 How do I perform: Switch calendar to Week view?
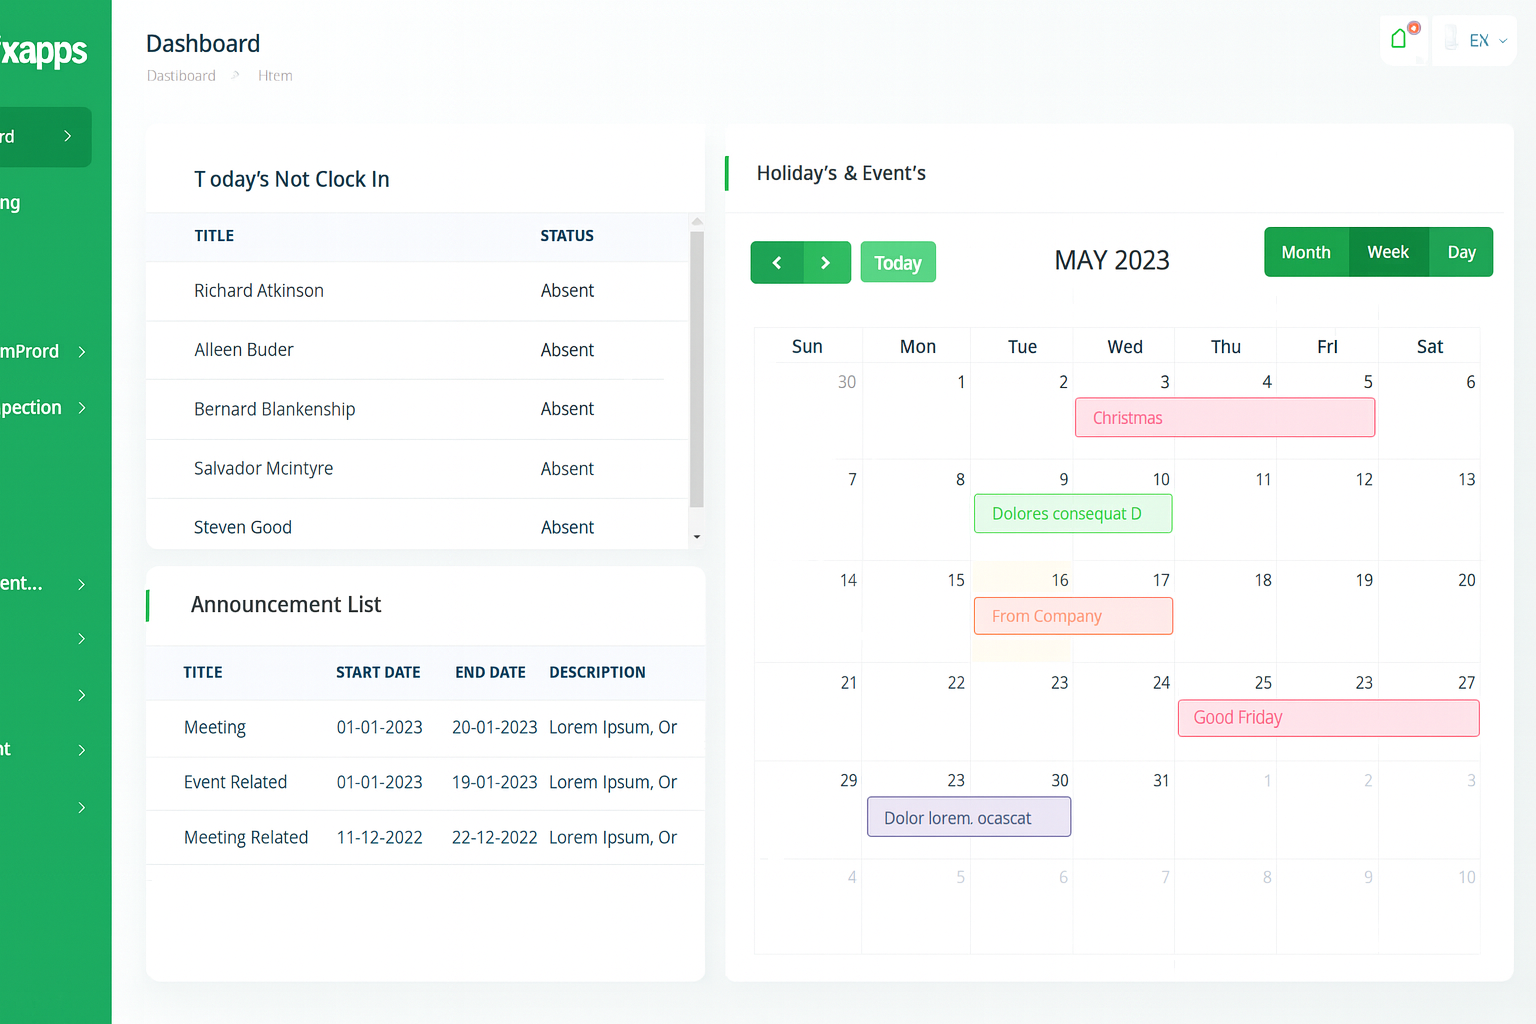1388,252
